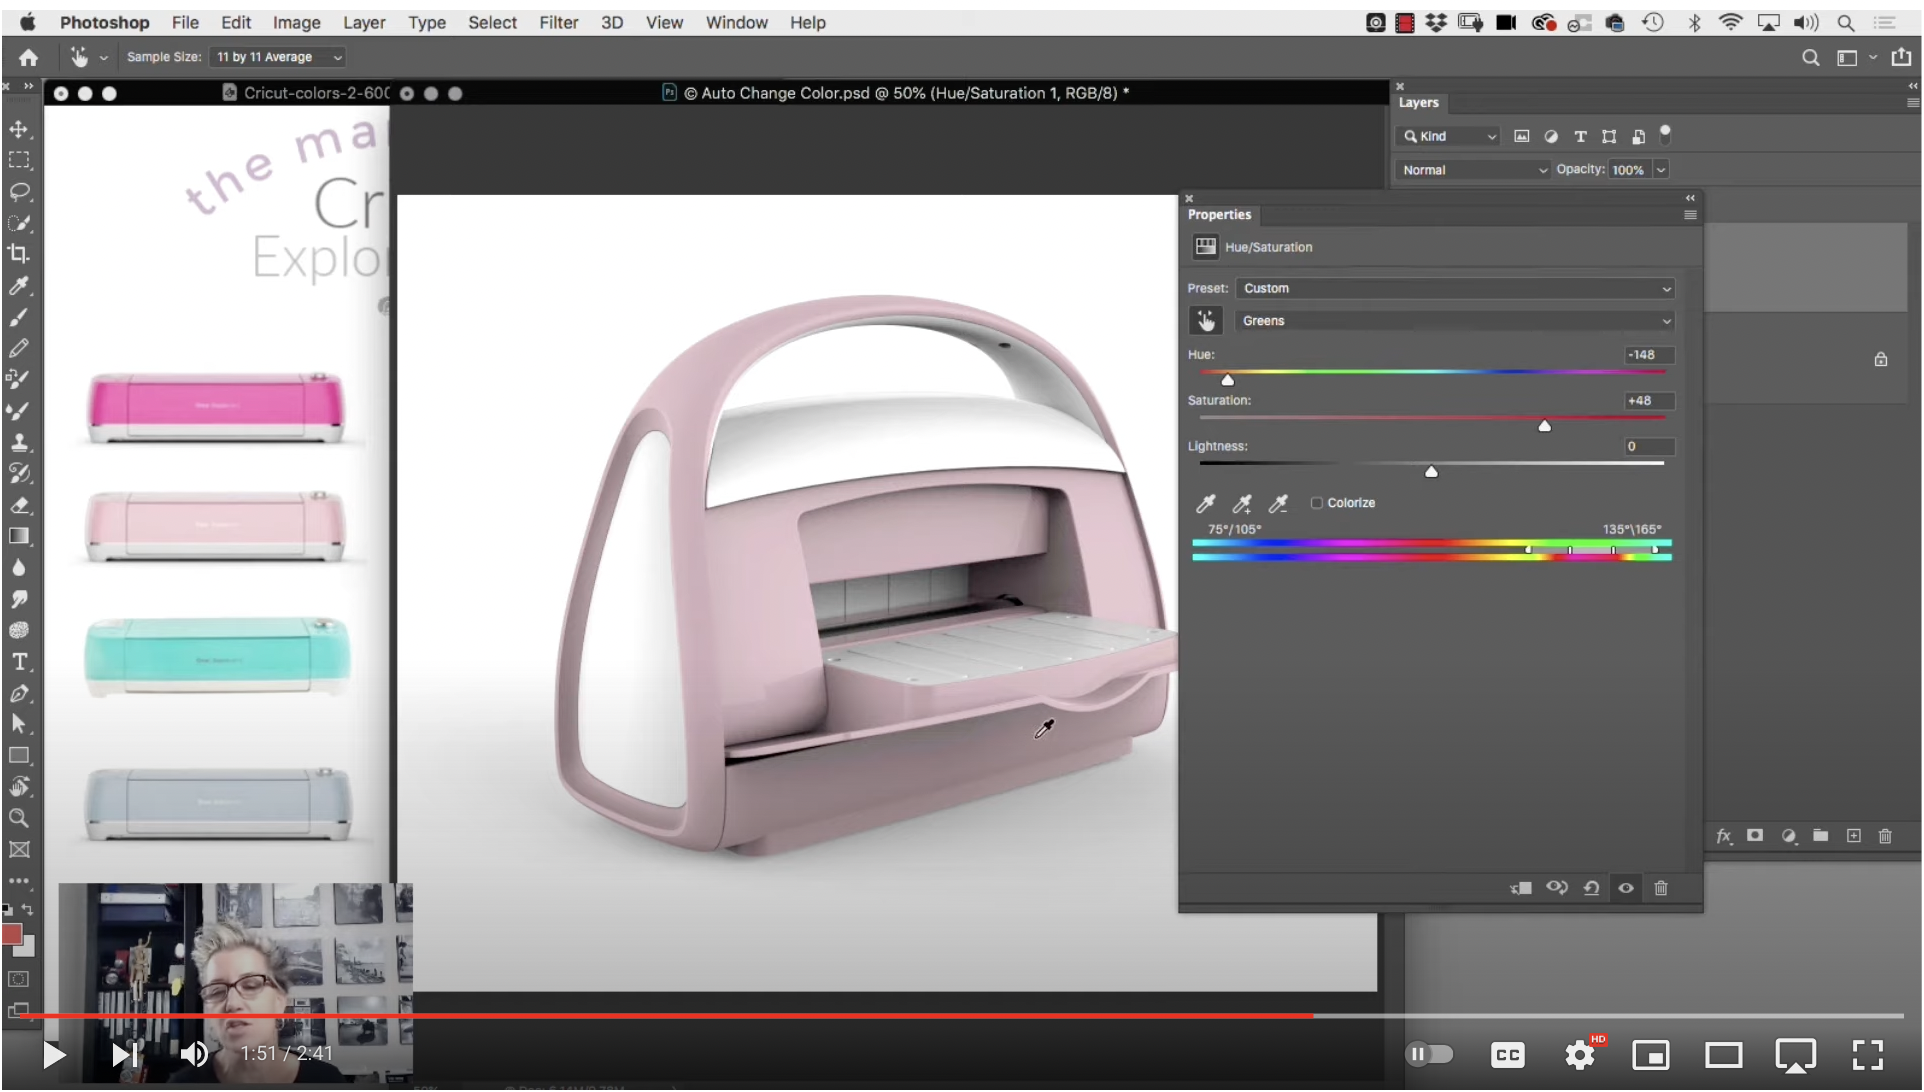Toggle the YouTube autoplay switch
Viewport: 1924px width, 1092px height.
coord(1429,1054)
